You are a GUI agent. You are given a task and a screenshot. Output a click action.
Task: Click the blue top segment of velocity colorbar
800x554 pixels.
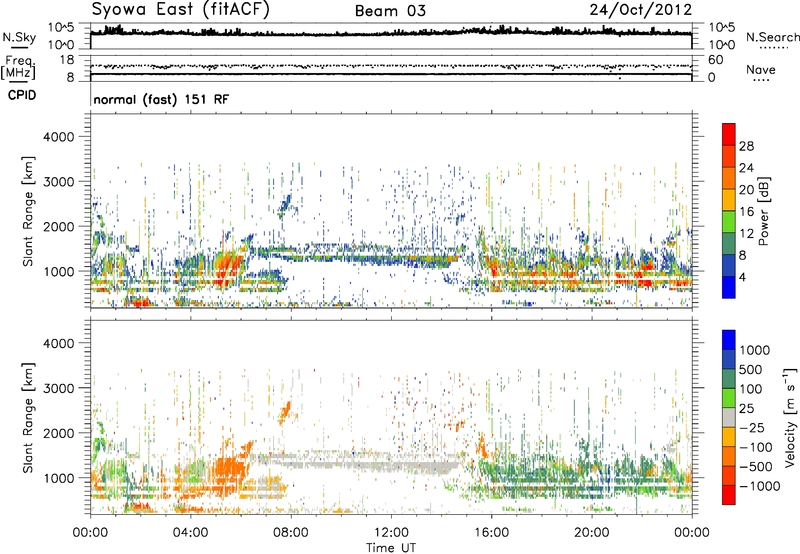tap(729, 340)
